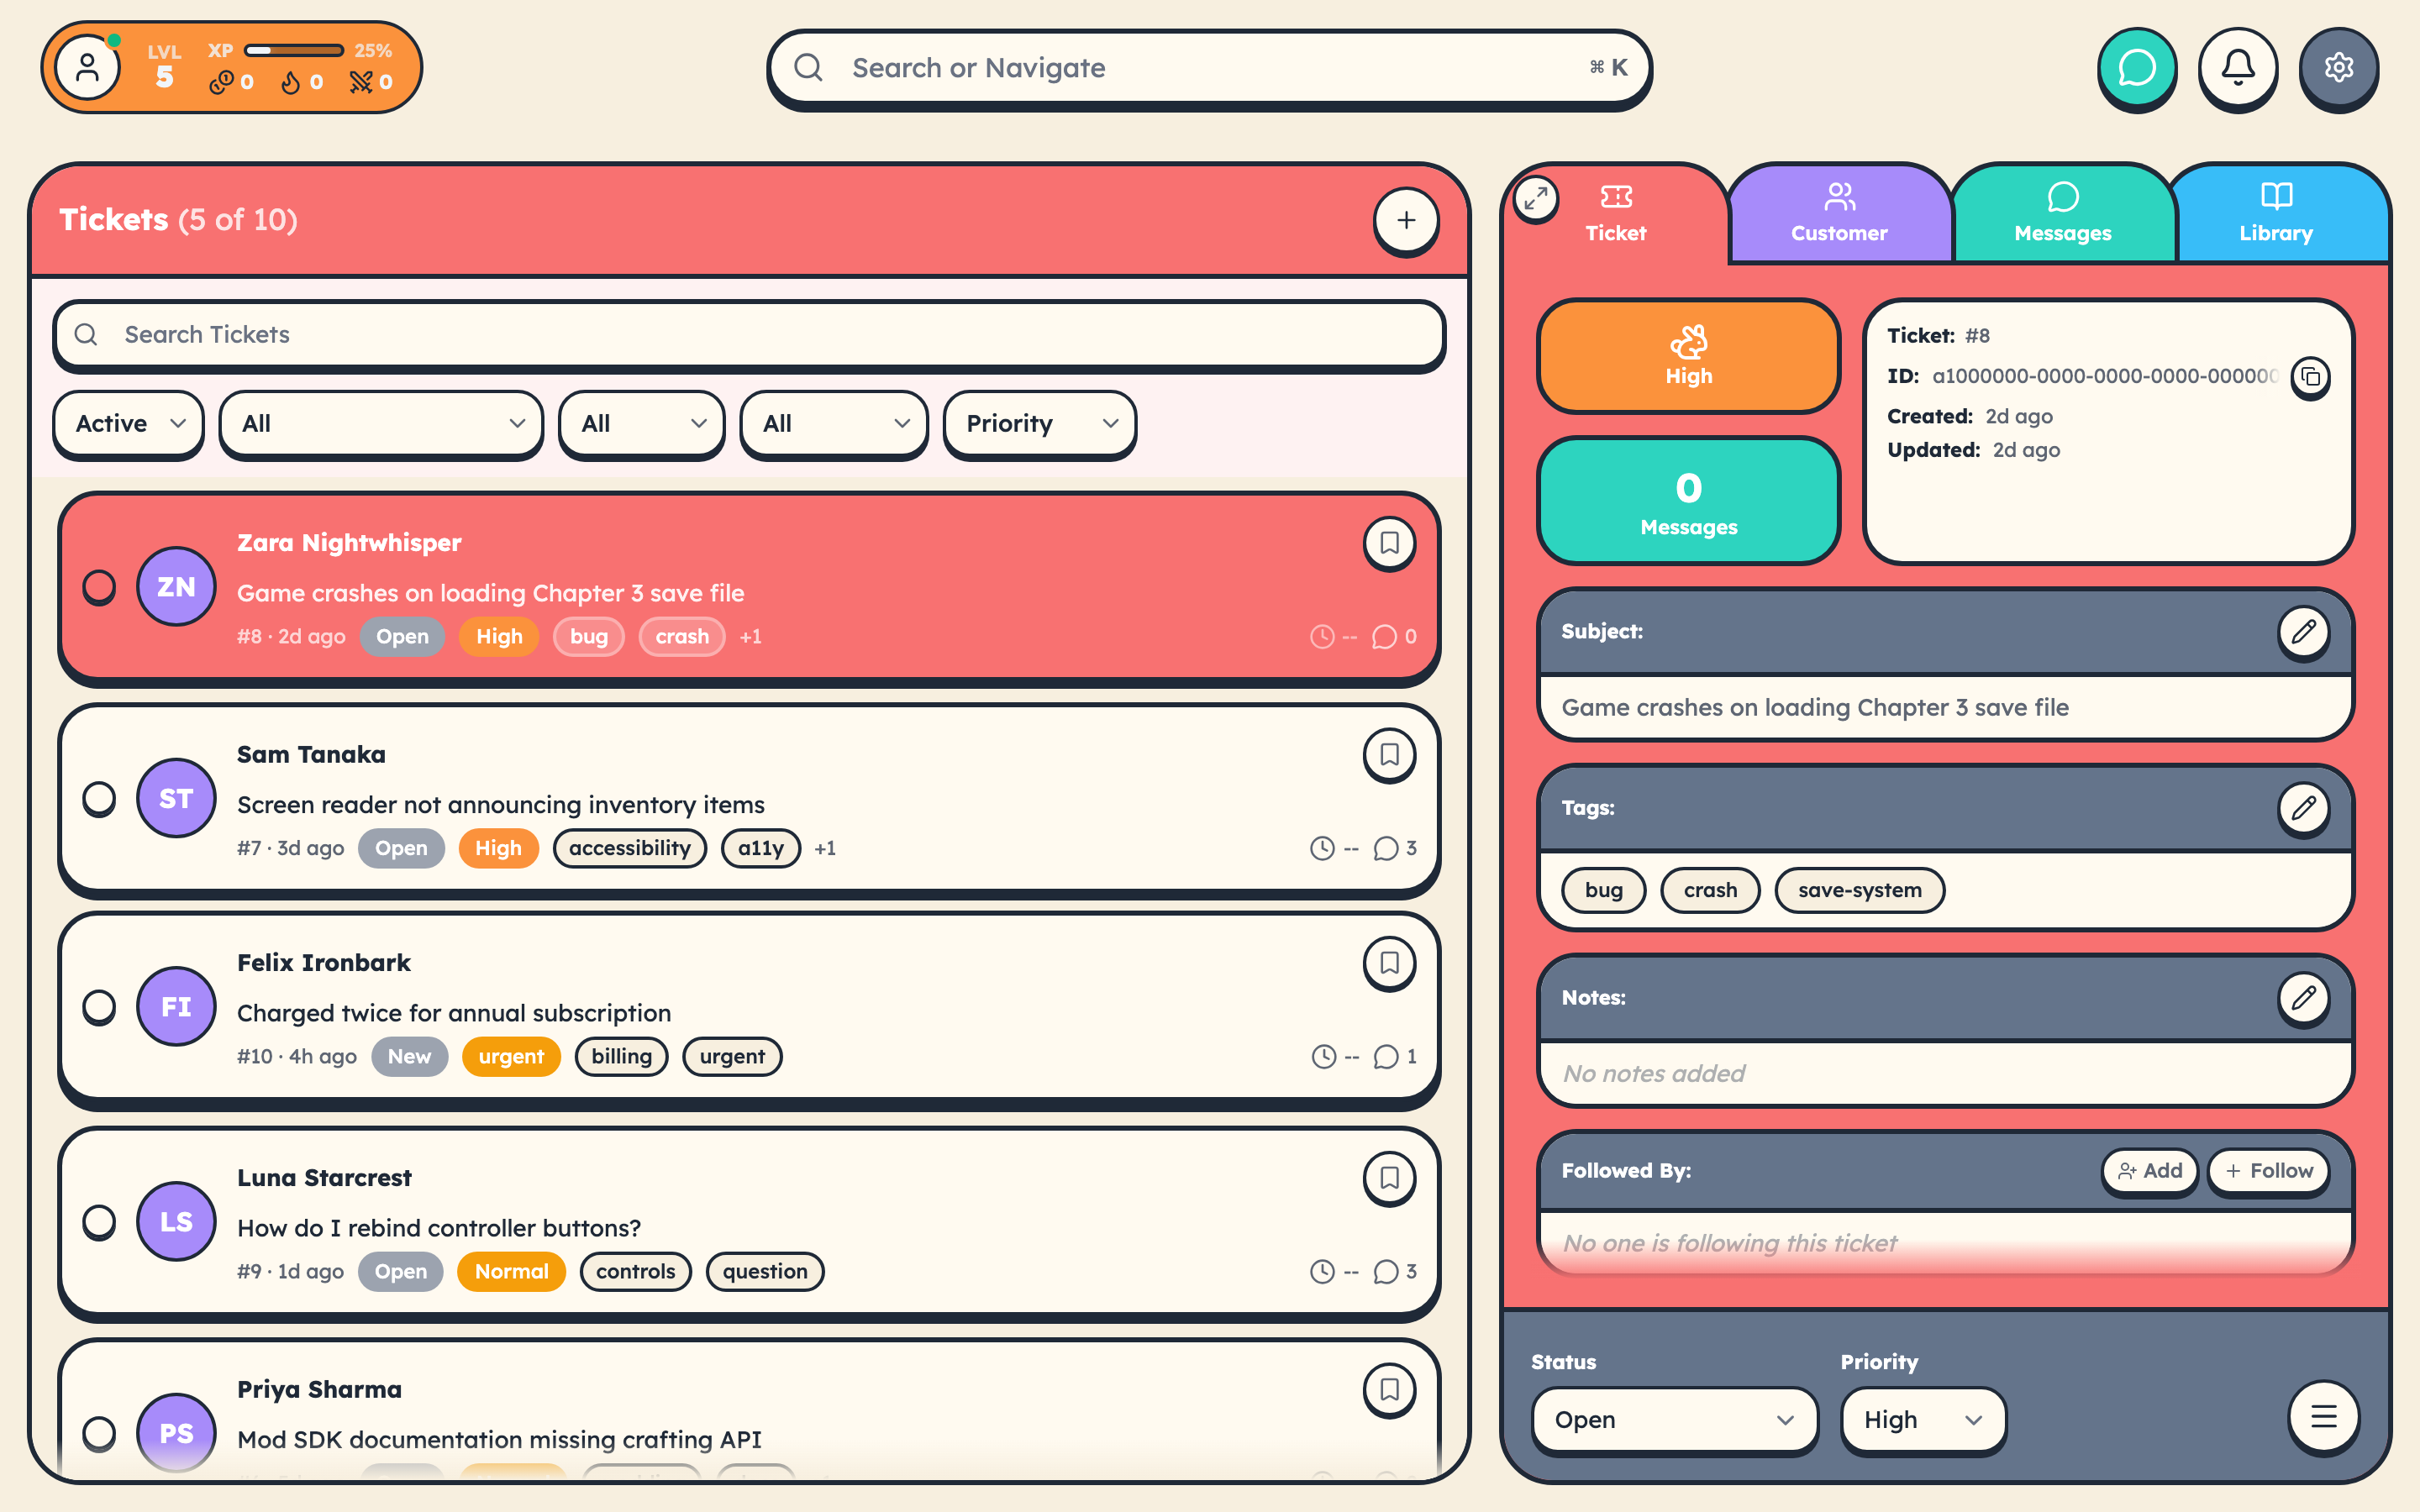Edit the Subject with pencil icon
The width and height of the screenshot is (2420, 1512).
point(2303,632)
